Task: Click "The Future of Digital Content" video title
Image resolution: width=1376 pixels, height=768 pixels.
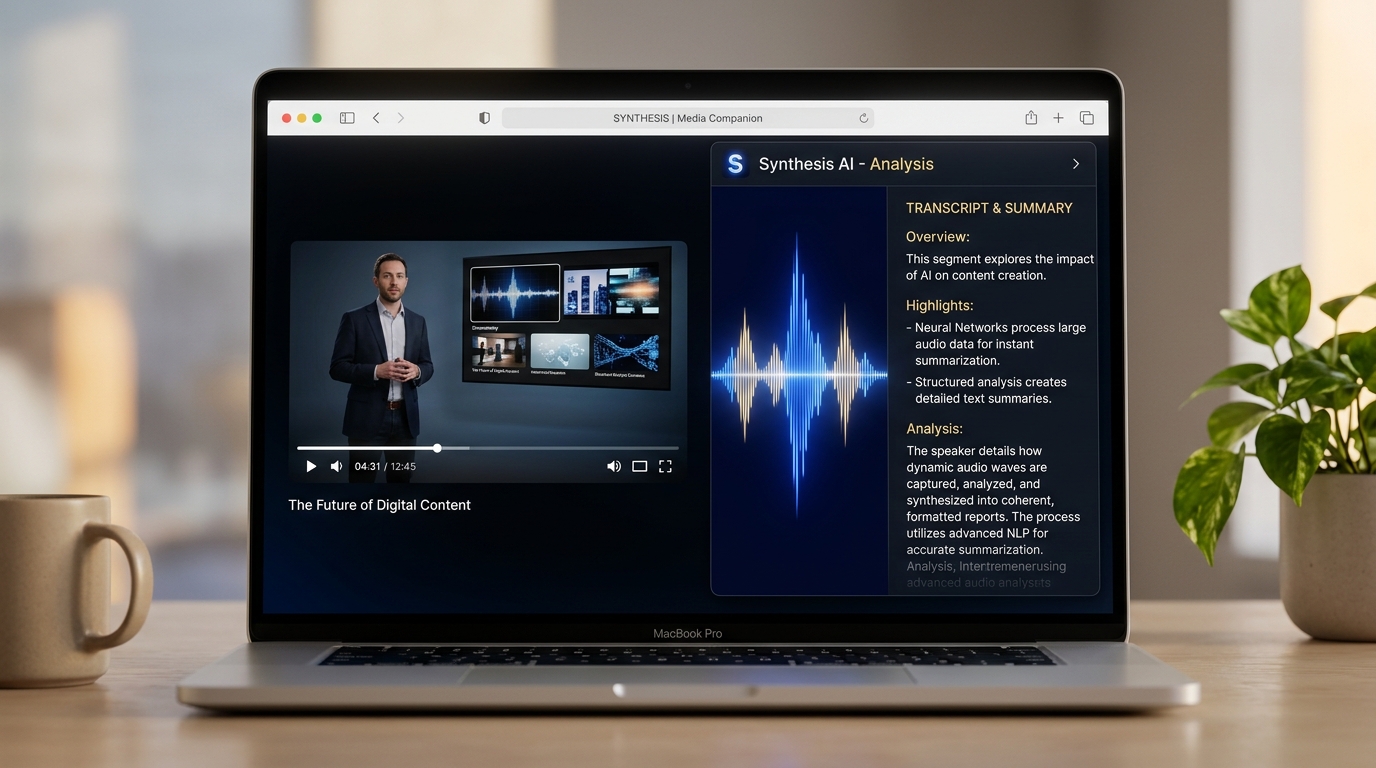Action: tap(380, 505)
